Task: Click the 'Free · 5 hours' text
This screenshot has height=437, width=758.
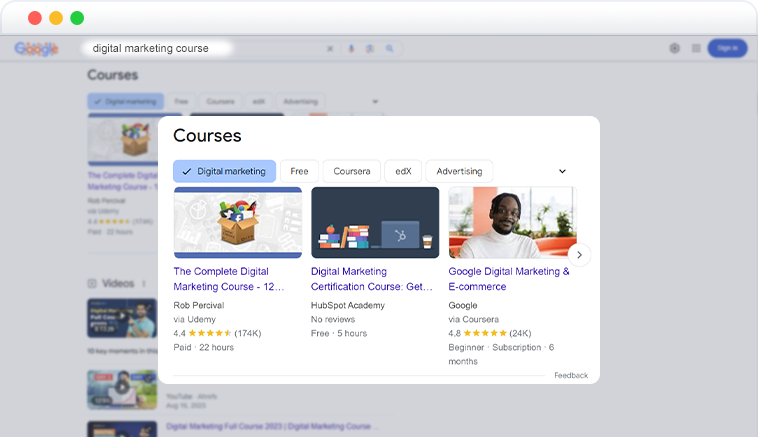Action: pyautogui.click(x=339, y=333)
